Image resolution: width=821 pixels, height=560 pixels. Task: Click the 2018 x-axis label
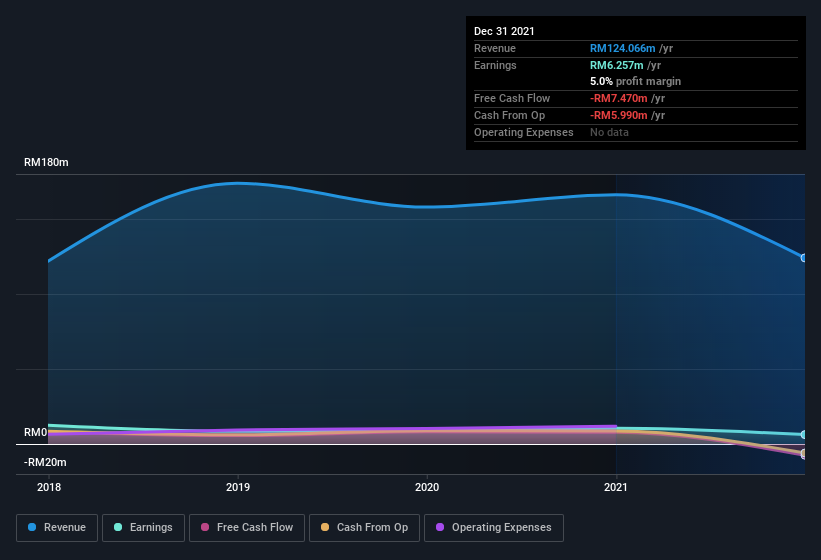pos(49,487)
